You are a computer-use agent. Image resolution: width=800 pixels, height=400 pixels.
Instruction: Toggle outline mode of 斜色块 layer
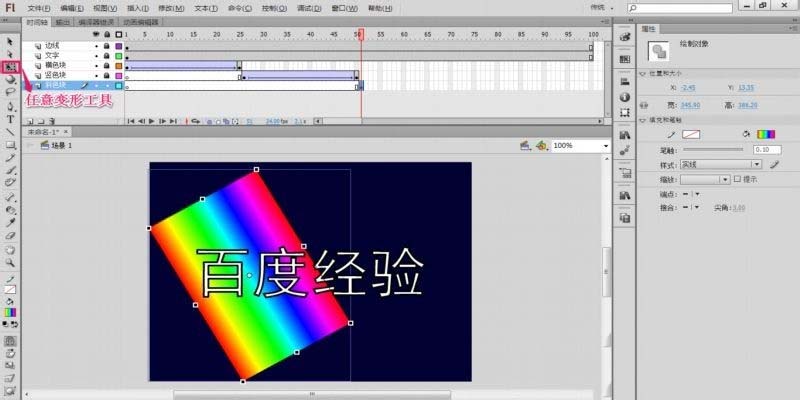coord(119,86)
